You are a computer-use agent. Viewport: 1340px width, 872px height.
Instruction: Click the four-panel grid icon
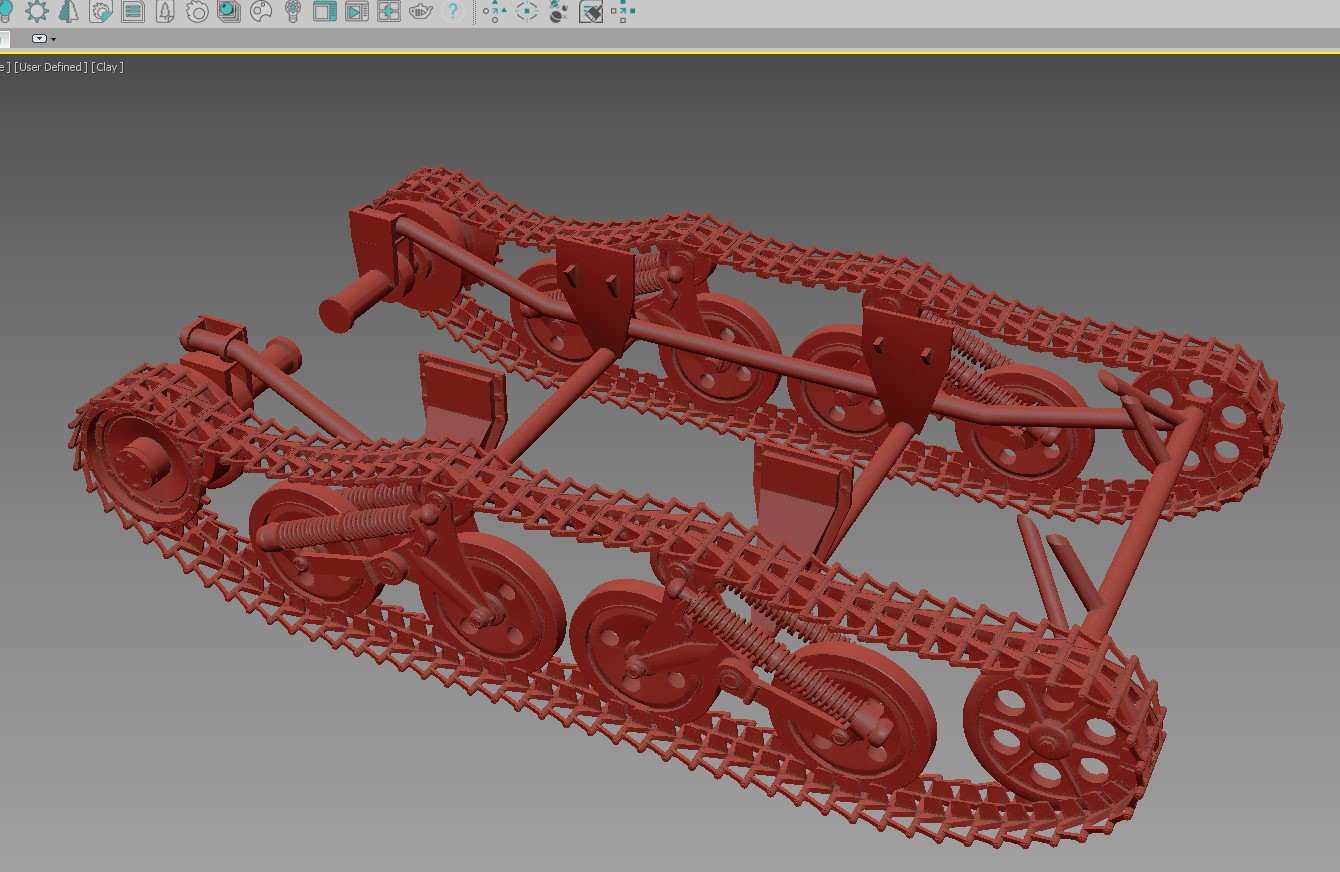tap(388, 12)
